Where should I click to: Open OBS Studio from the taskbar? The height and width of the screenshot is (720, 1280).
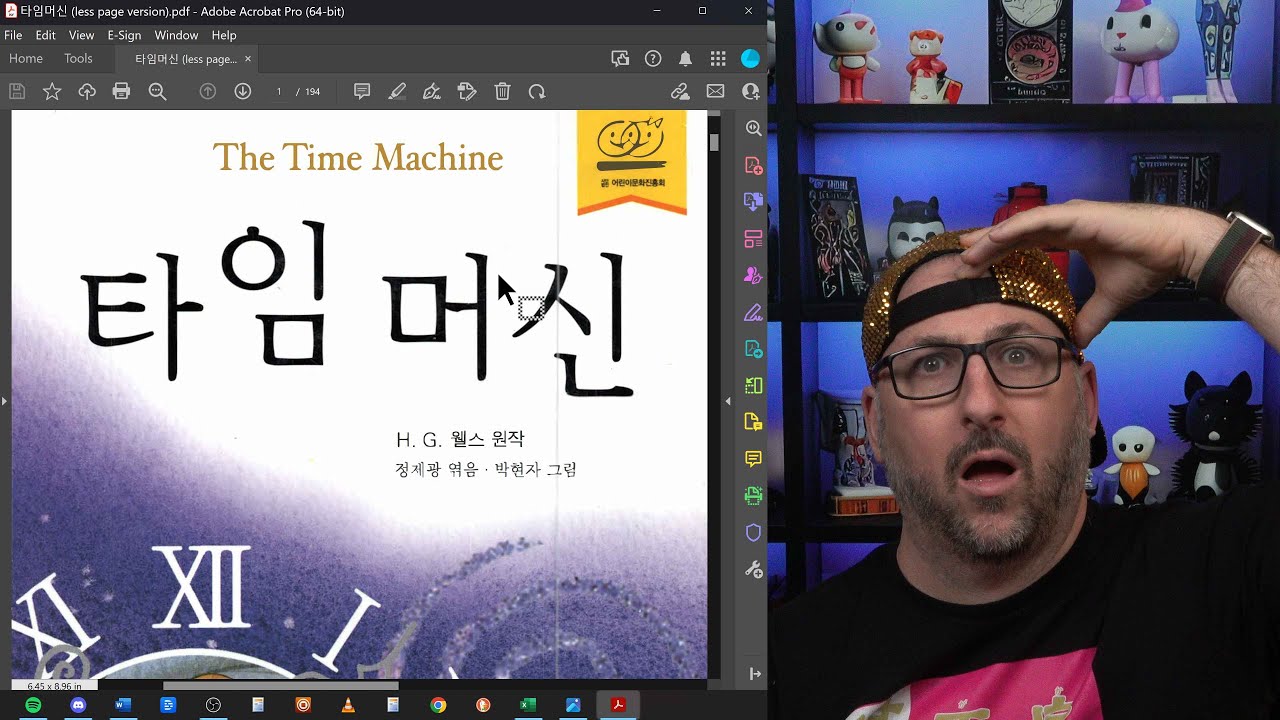(x=213, y=706)
